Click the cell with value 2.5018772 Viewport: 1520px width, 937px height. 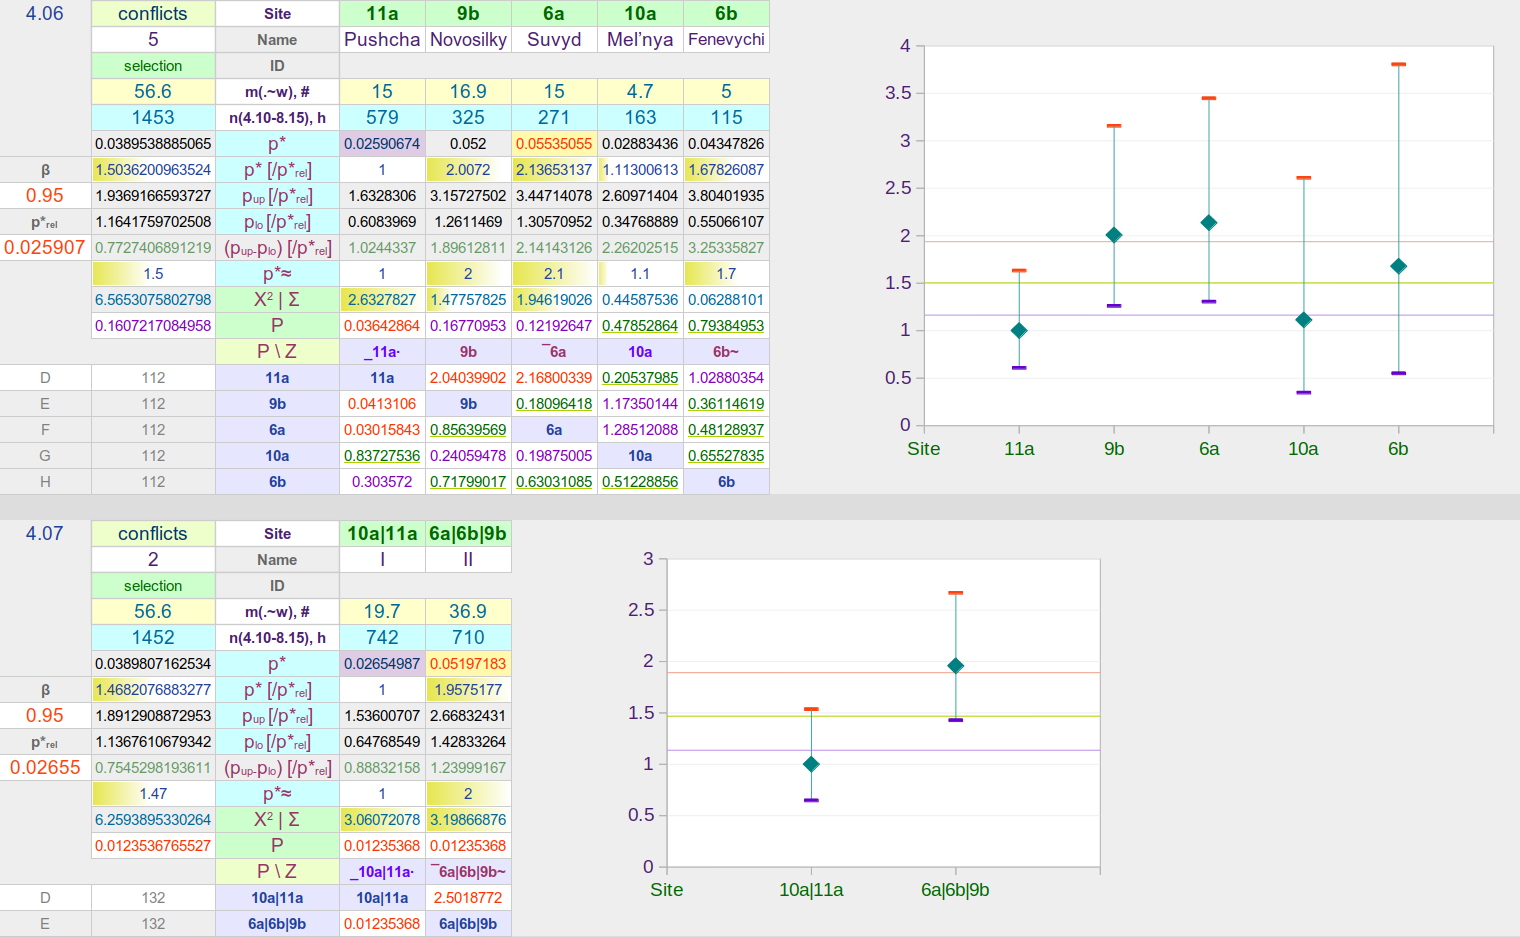[468, 898]
